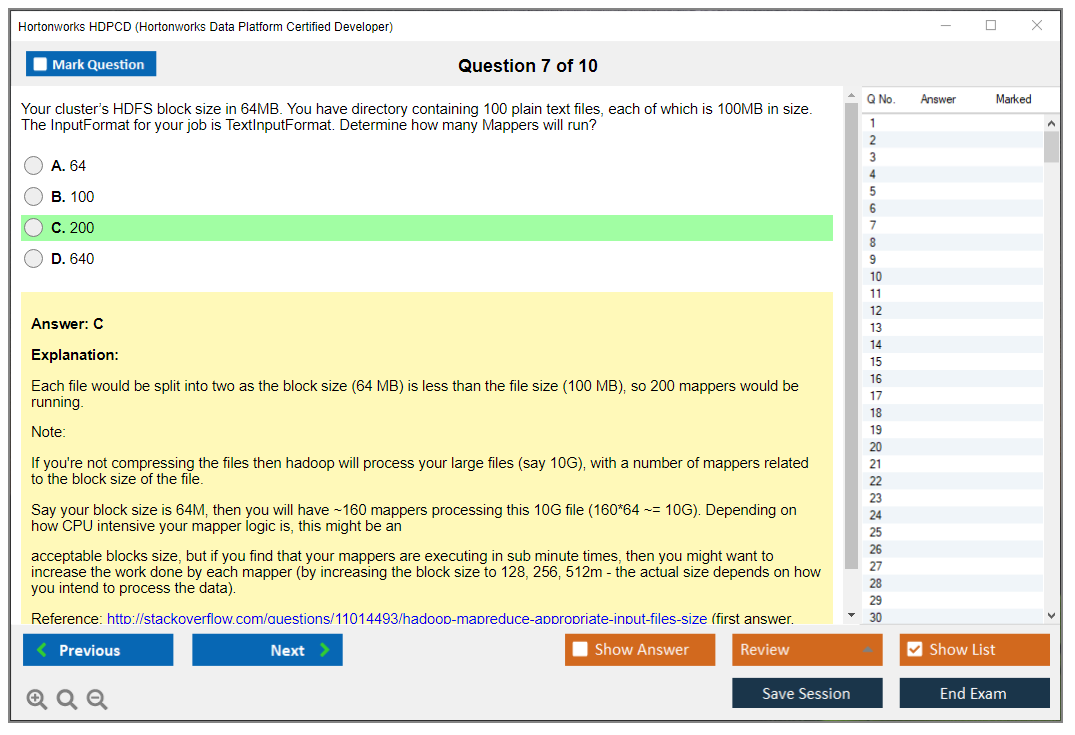Jump to question 15 in the list
The height and width of the screenshot is (735, 1075).
tap(876, 362)
